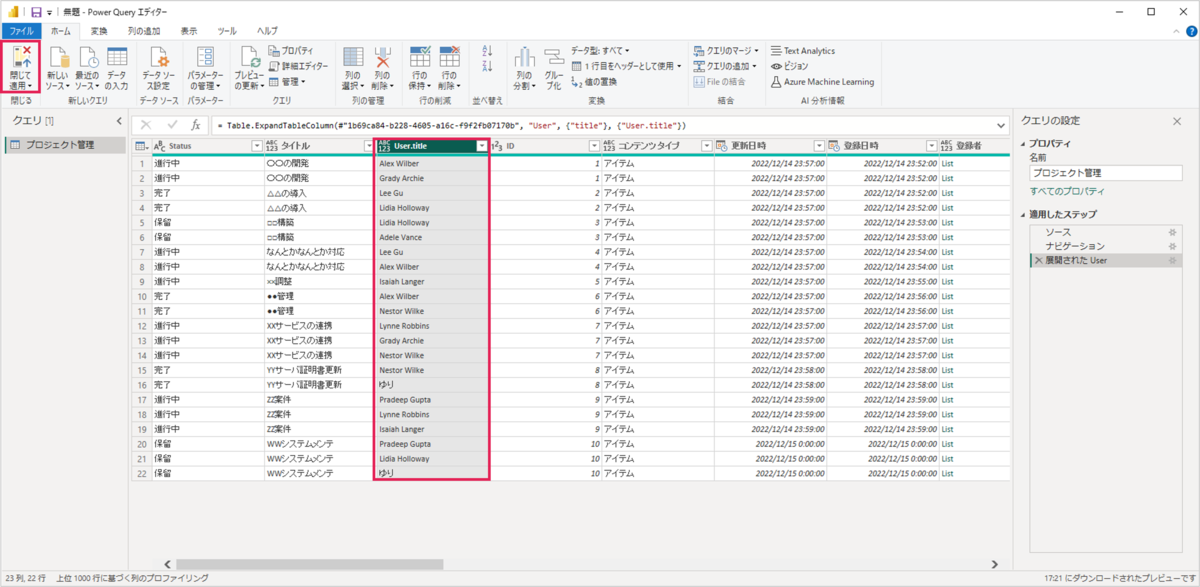Select the ナビゲーション applied step
This screenshot has width=1200, height=587.
pos(1074,246)
